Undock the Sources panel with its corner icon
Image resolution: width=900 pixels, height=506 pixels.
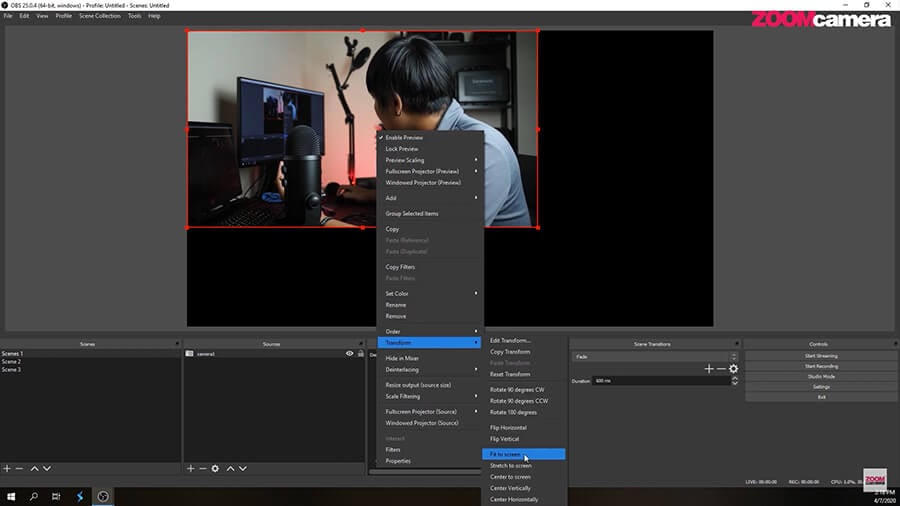(x=361, y=344)
